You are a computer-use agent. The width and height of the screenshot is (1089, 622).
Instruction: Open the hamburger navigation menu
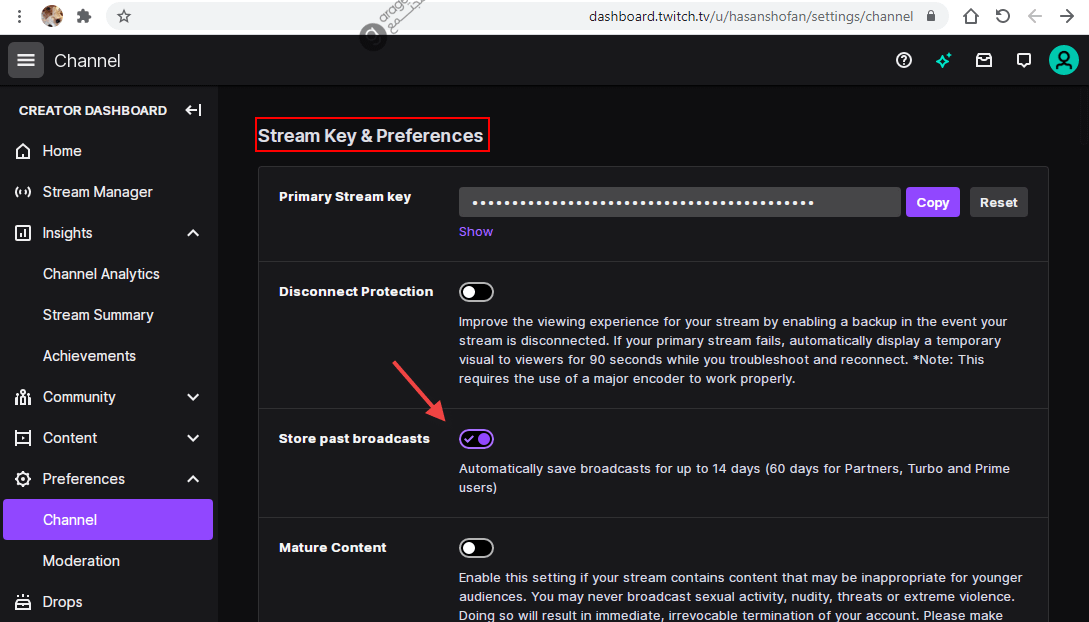26,60
